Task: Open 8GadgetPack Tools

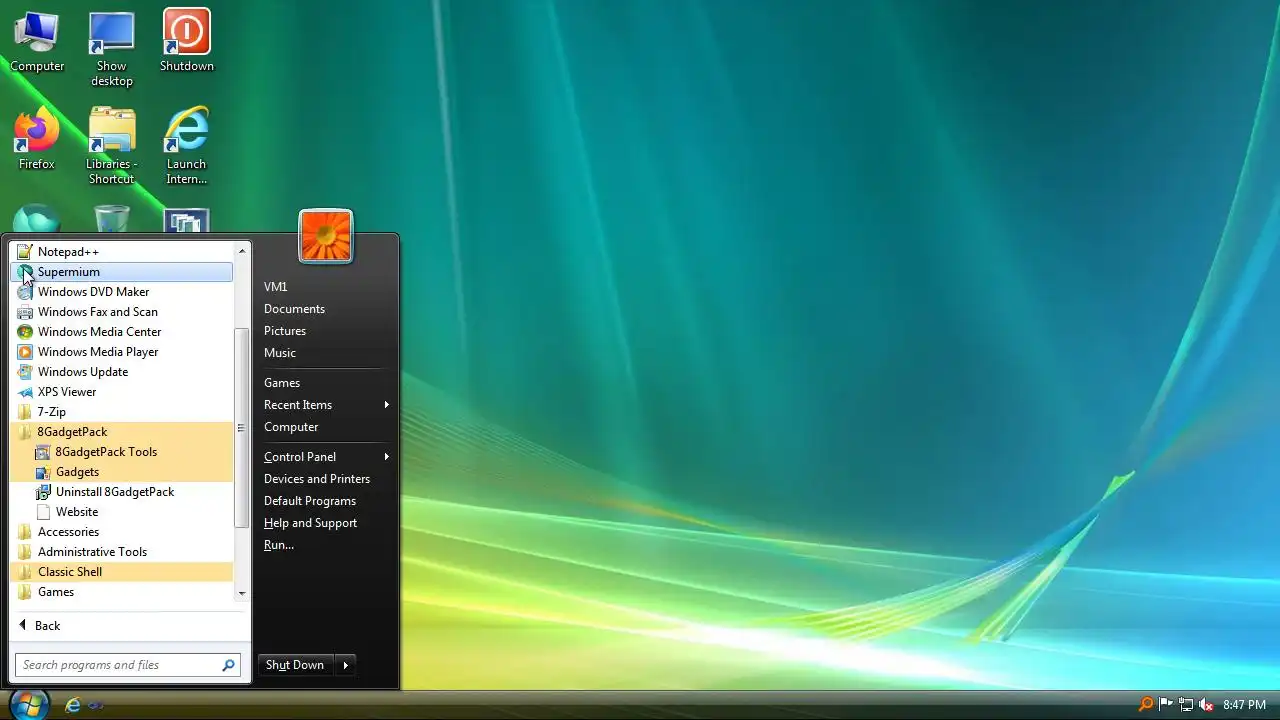Action: click(121, 452)
